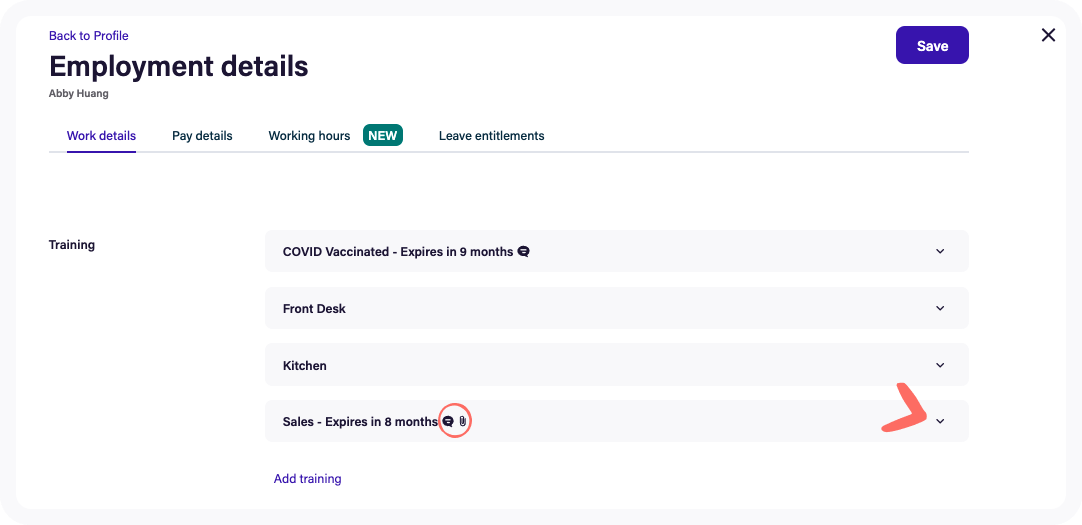The height and width of the screenshot is (525, 1082).
Task: Select the 'Sales - Expires in 8 months' text
Action: (x=360, y=422)
